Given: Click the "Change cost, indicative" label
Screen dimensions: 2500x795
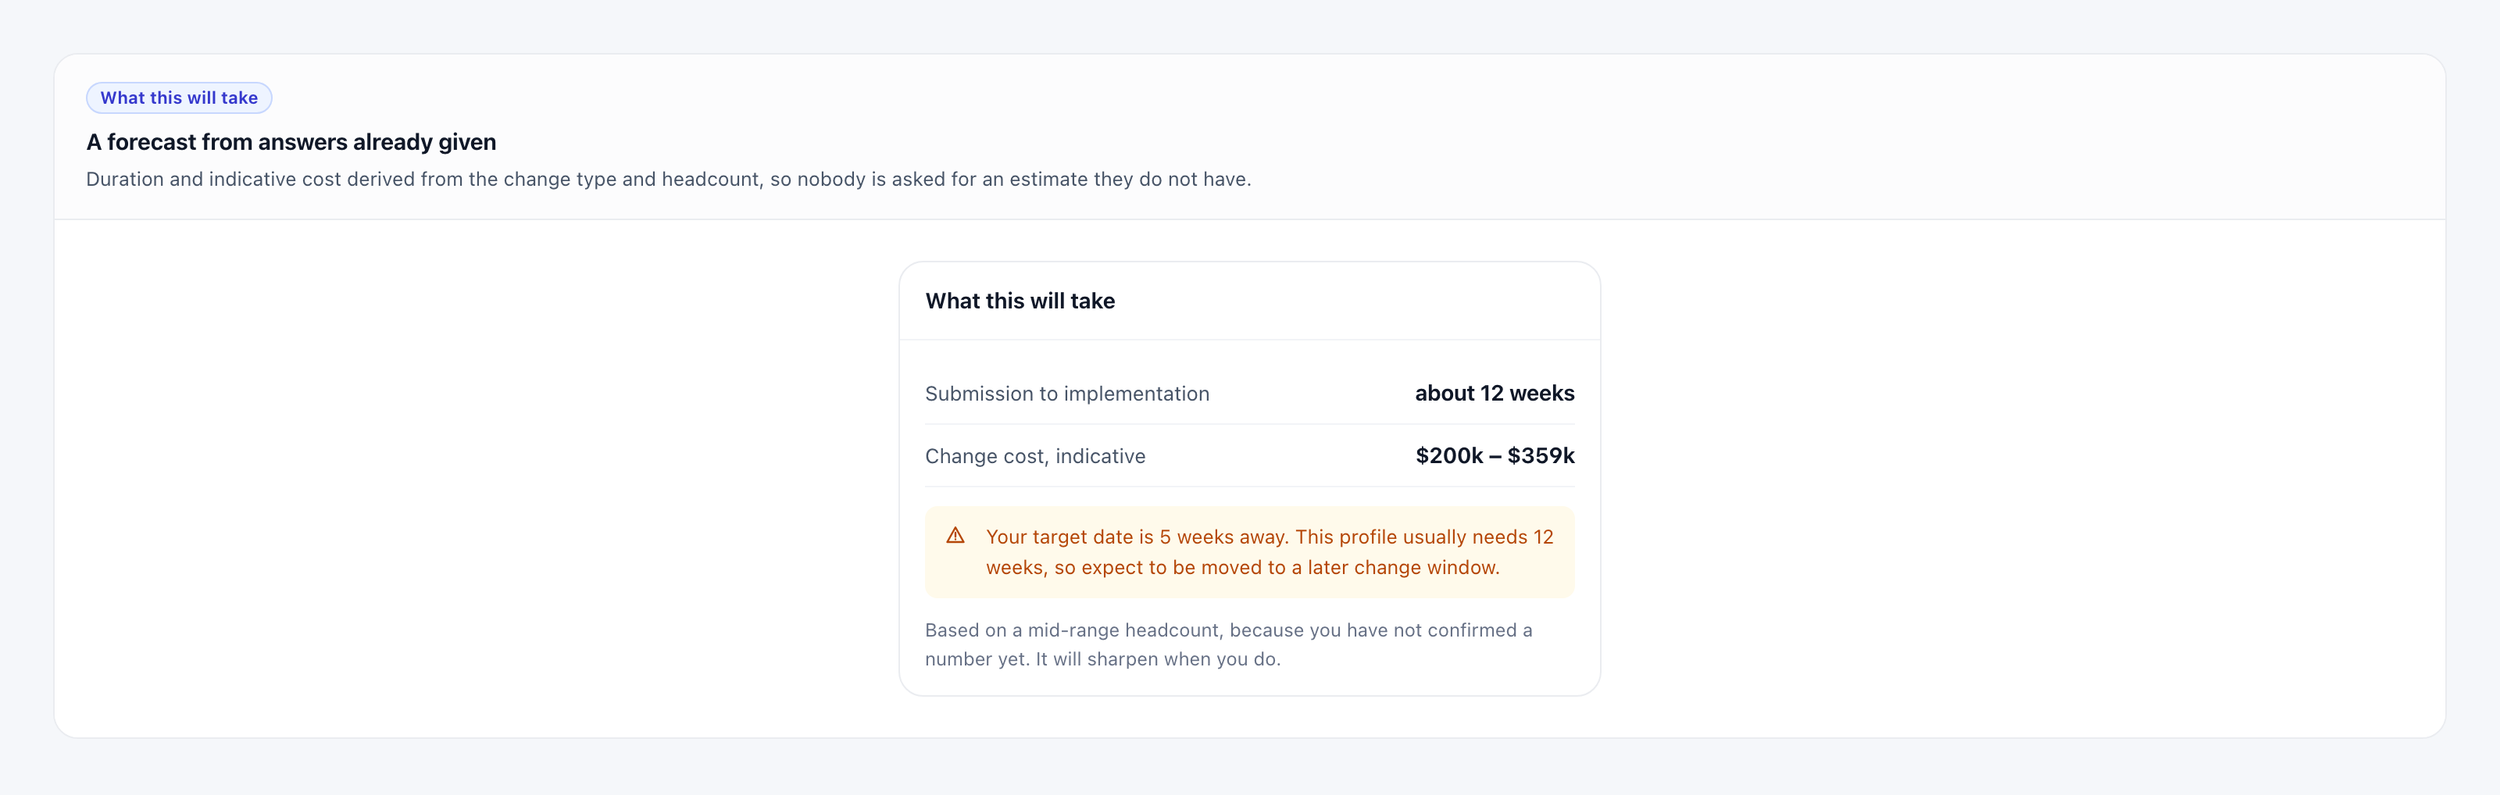Looking at the screenshot, I should (x=1035, y=456).
